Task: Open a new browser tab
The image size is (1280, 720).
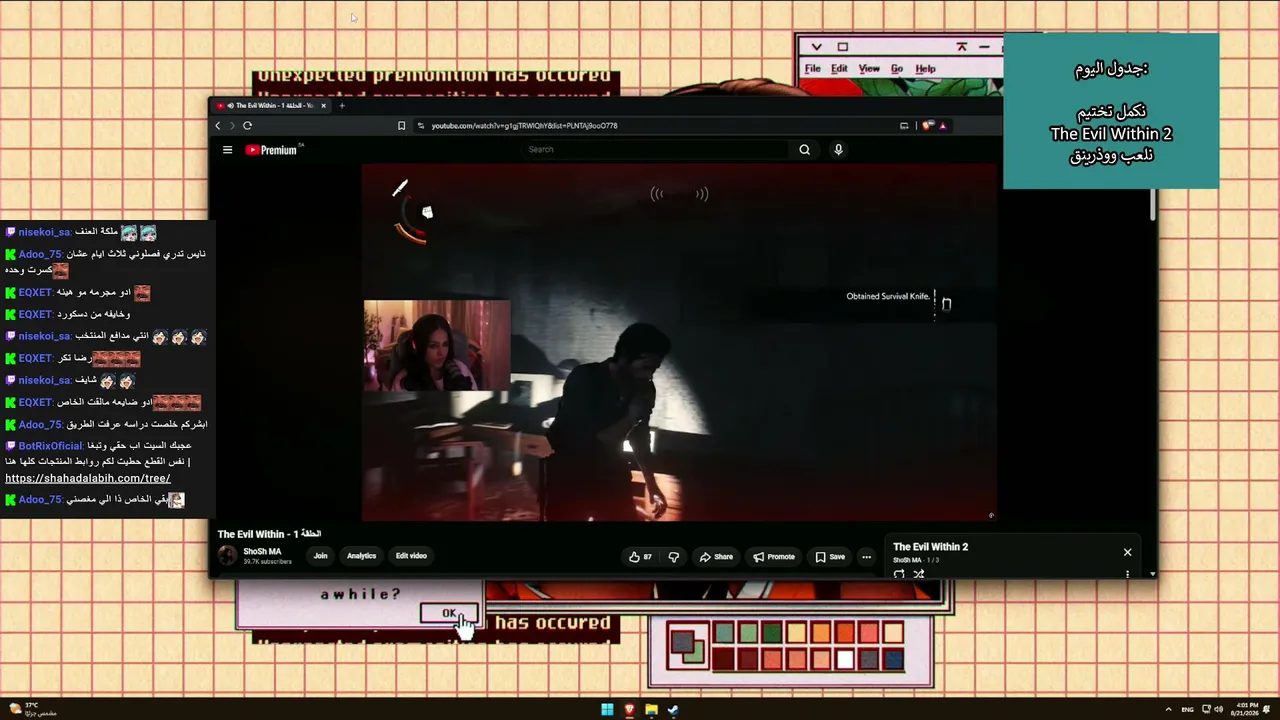Action: [x=342, y=105]
